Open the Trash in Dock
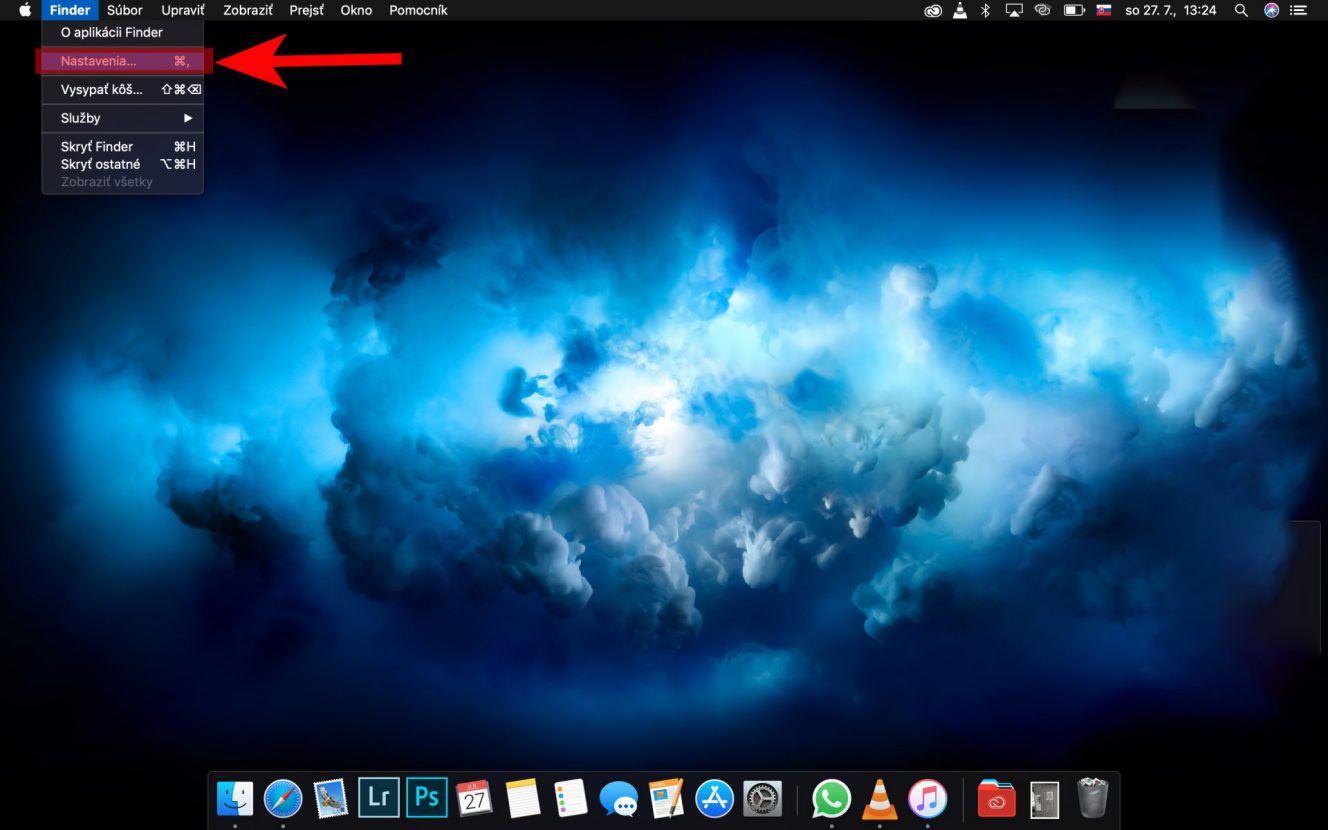 1092,798
